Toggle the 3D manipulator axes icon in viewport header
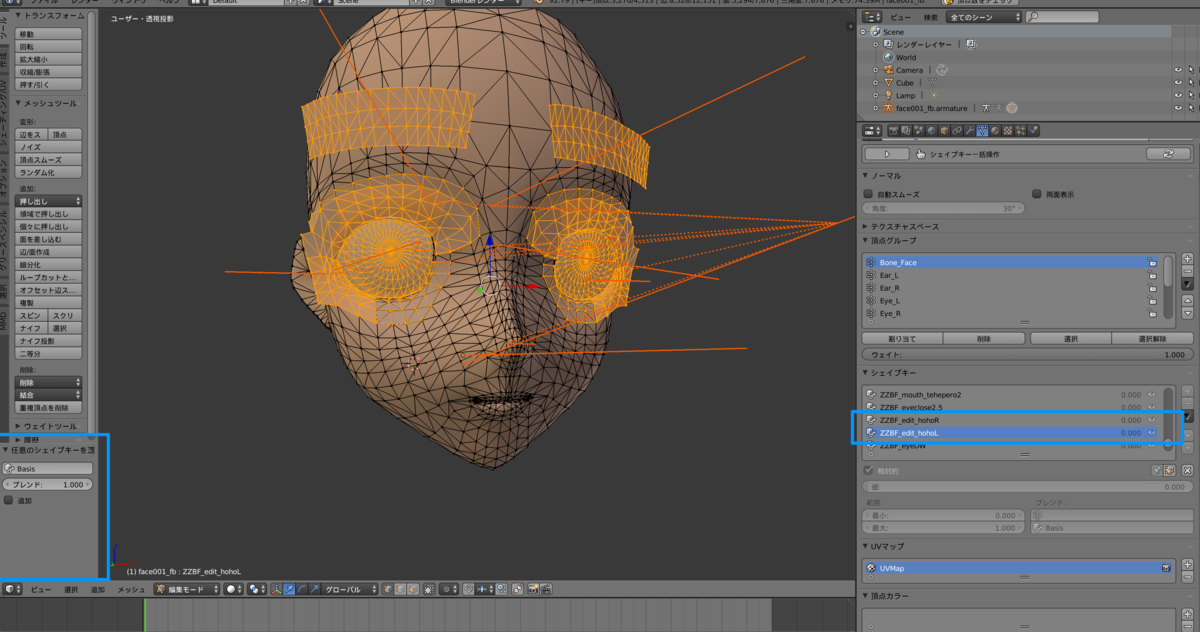Viewport: 1200px width, 632px height. (275, 590)
